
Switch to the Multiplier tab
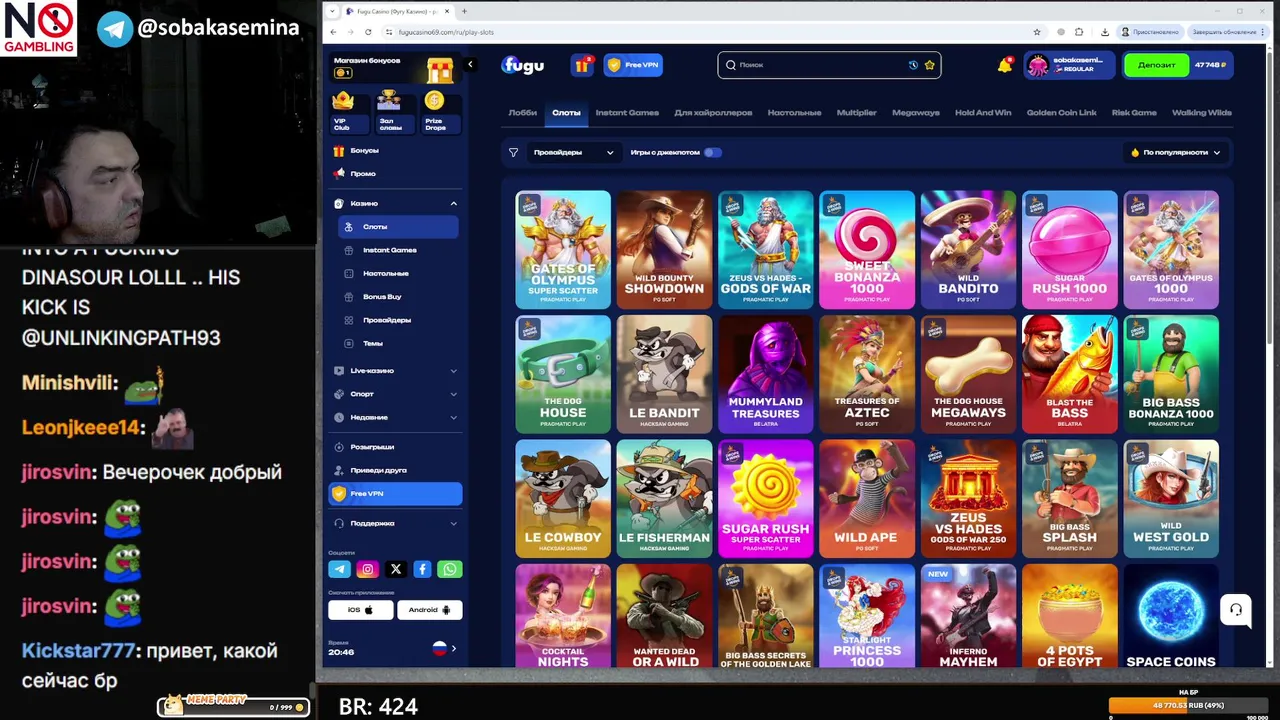point(857,113)
